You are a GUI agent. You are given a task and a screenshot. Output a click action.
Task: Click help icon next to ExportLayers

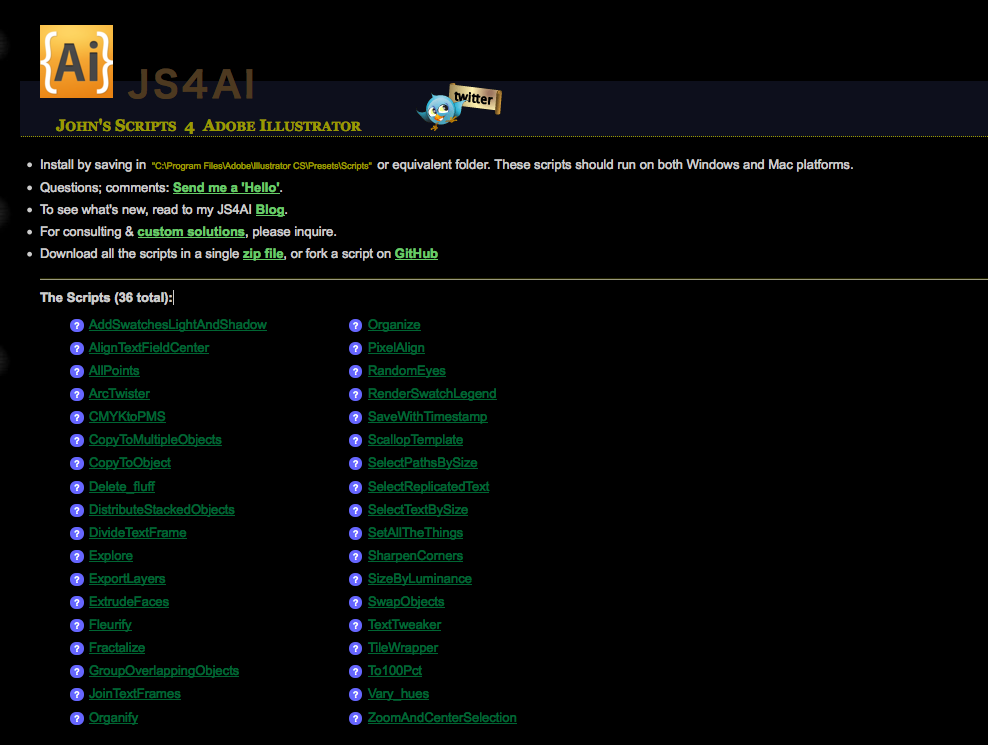(x=77, y=579)
